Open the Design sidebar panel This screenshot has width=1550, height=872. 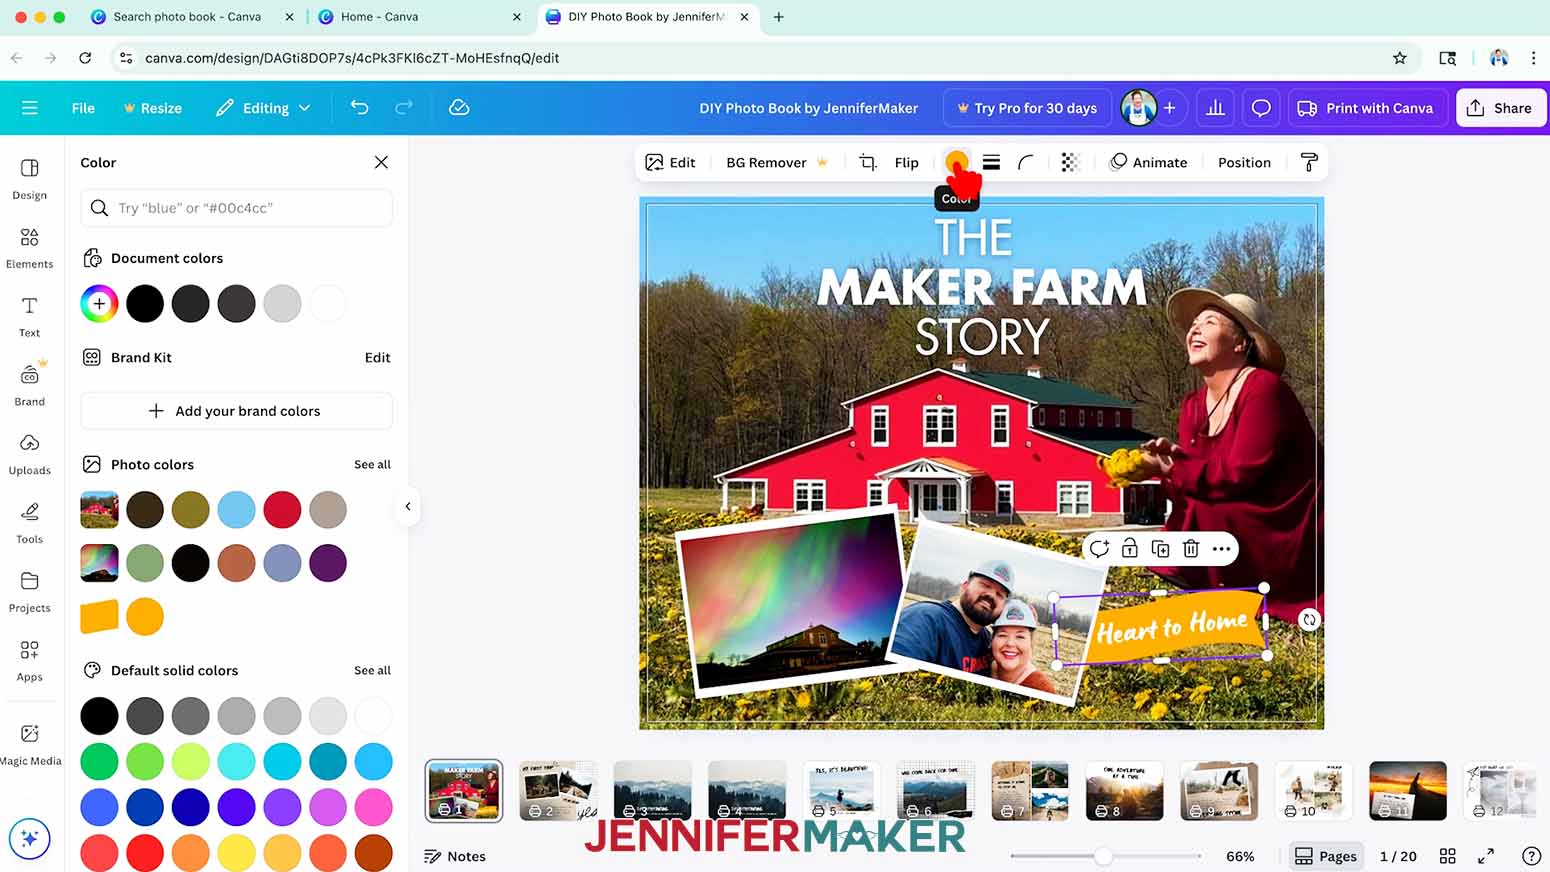[x=29, y=179]
